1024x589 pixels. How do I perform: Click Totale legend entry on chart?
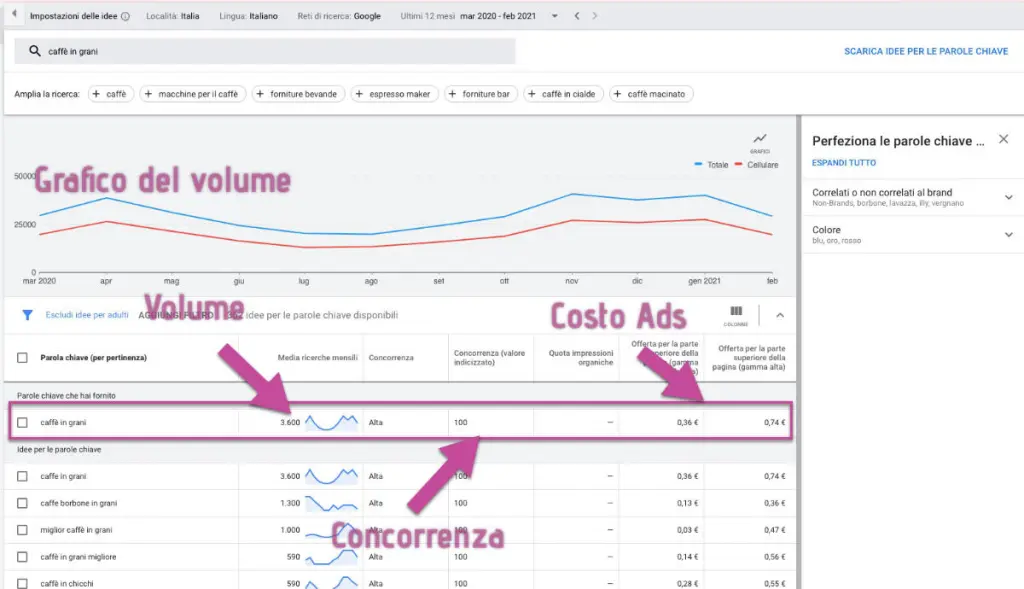pyautogui.click(x=711, y=165)
